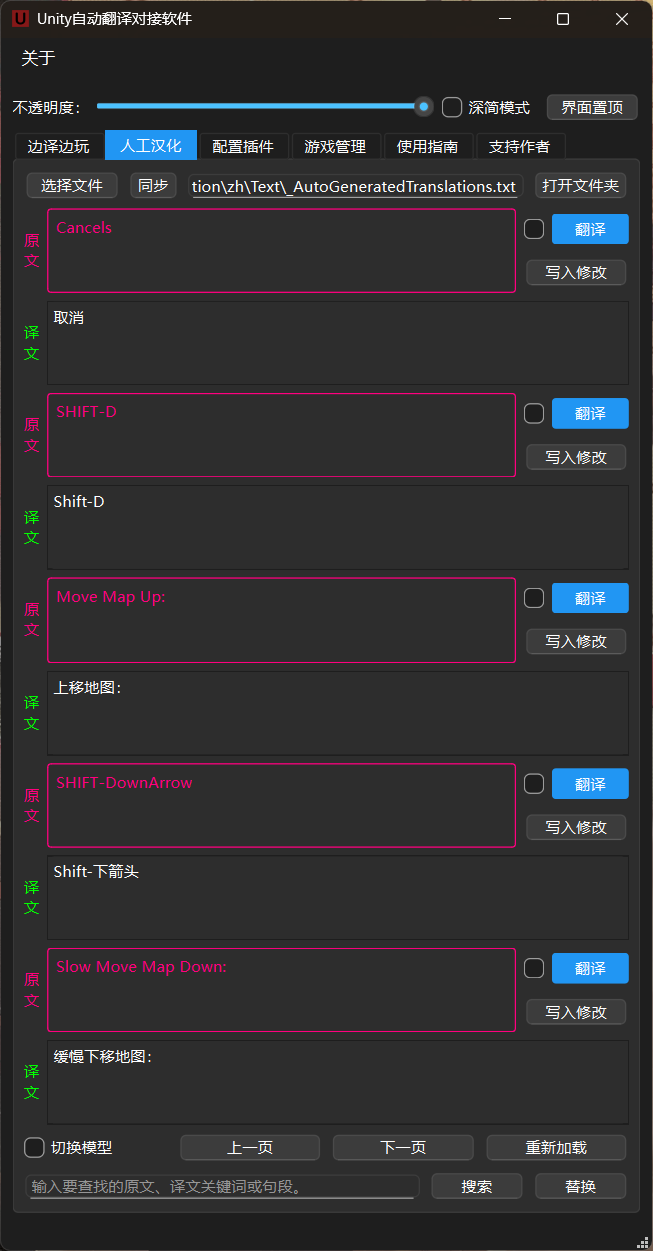Check the box next to SHIFT-DownArrow entry
The image size is (653, 1251).
click(534, 783)
